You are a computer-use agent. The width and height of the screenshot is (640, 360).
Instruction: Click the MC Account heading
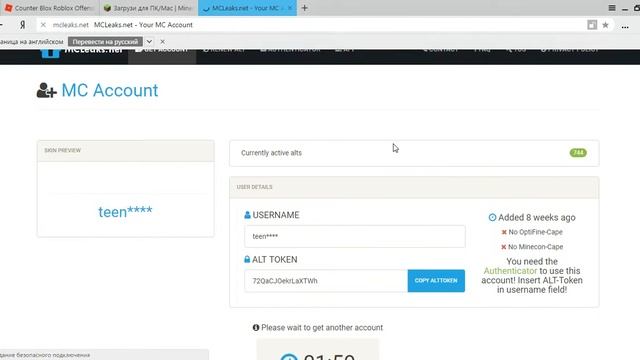coord(109,90)
